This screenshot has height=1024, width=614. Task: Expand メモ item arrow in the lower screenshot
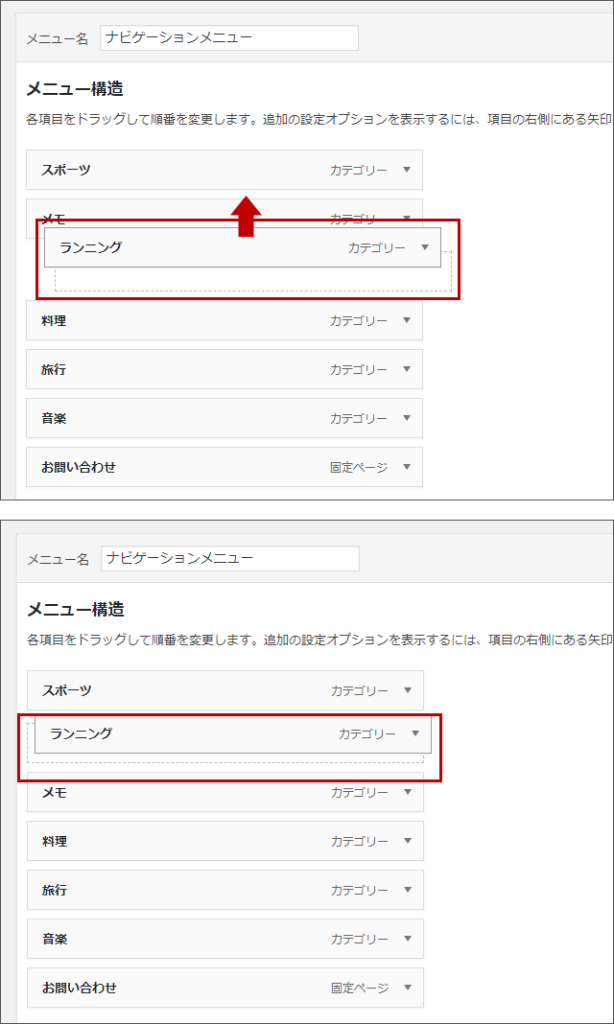[407, 792]
